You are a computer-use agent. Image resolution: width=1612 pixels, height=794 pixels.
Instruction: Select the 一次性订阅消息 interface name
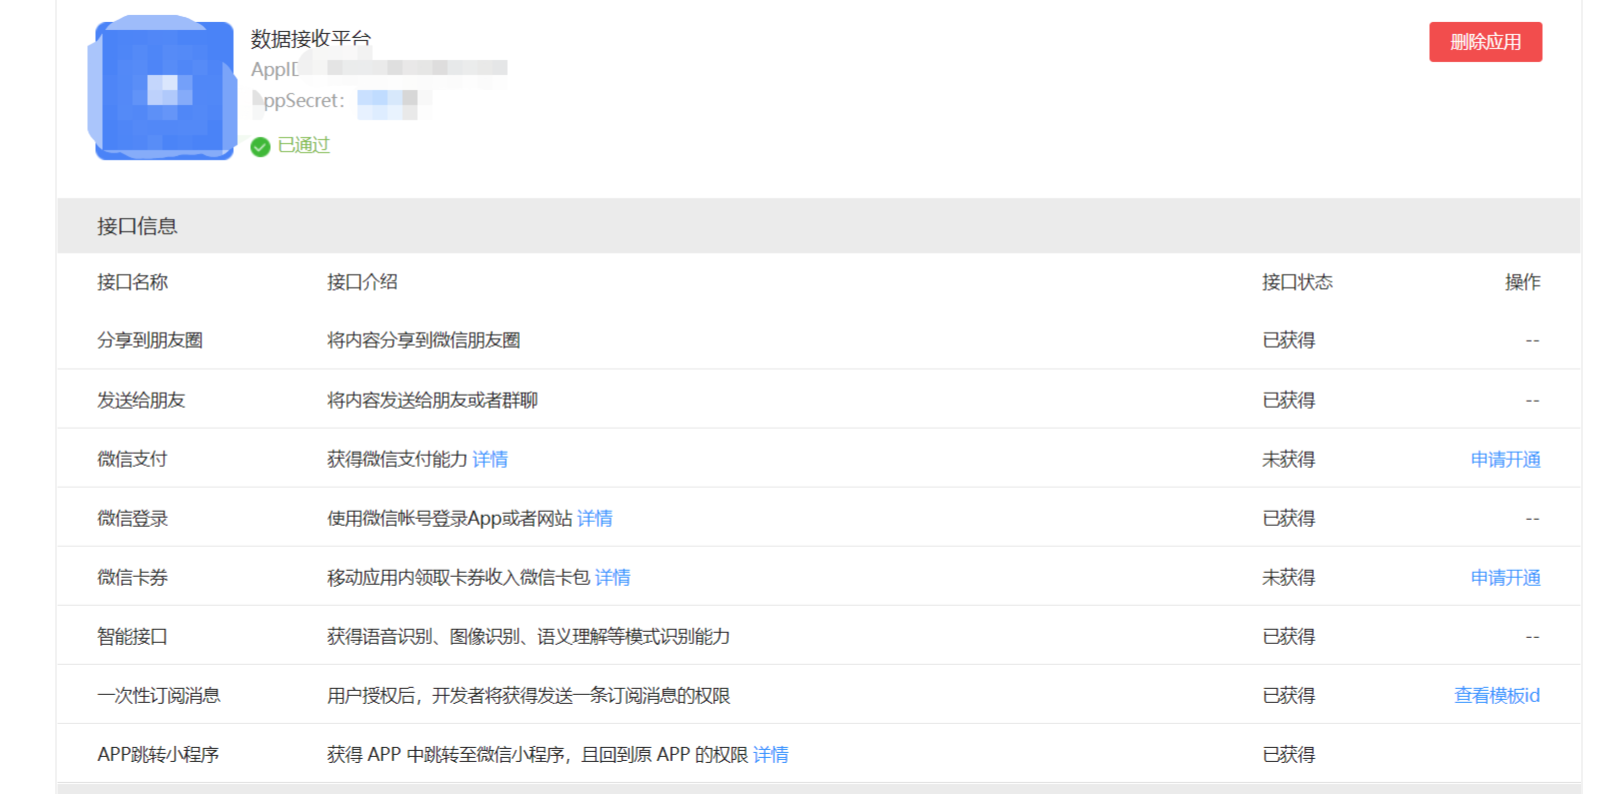point(158,695)
